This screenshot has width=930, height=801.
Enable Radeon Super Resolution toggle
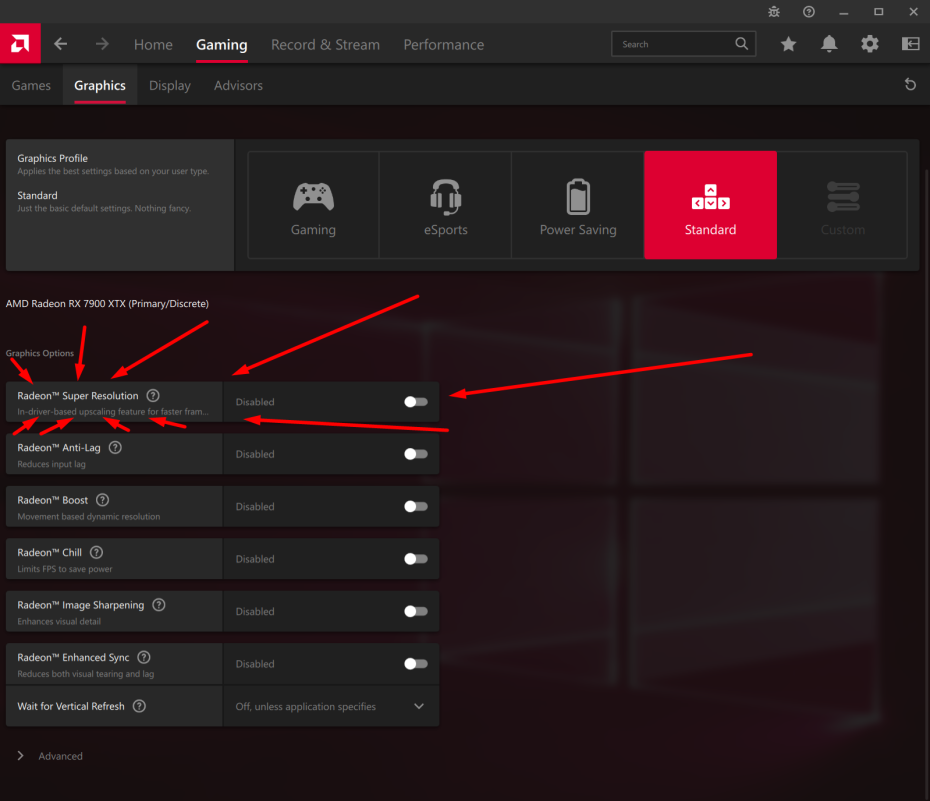click(x=415, y=402)
